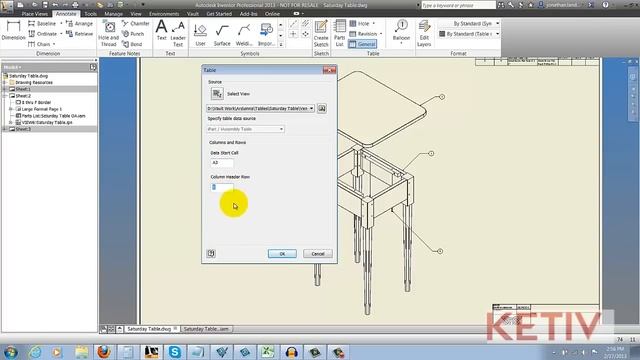Image resolution: width=640 pixels, height=360 pixels.
Task: Click the Column Header Row field
Action: pos(222,187)
